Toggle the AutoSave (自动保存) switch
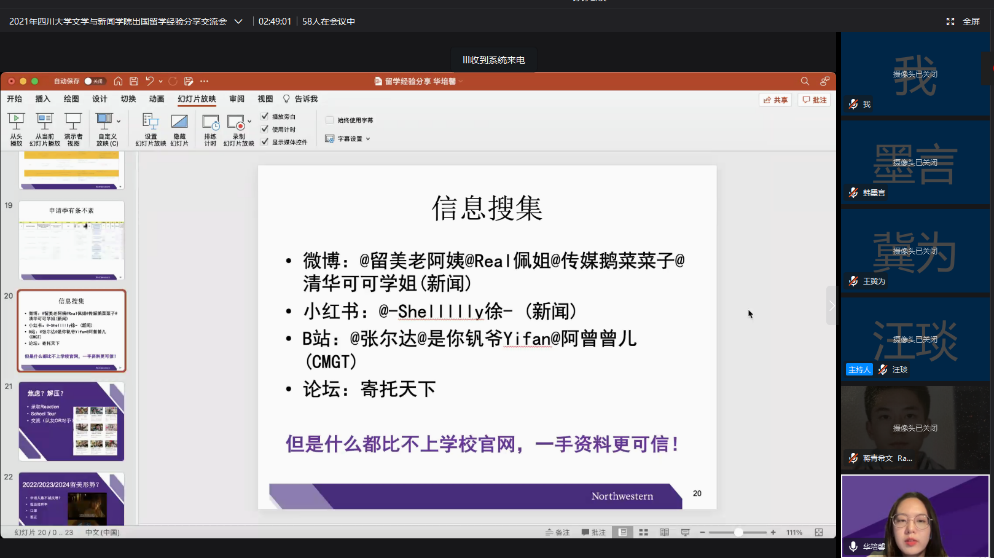This screenshot has height=558, width=994. point(93,81)
